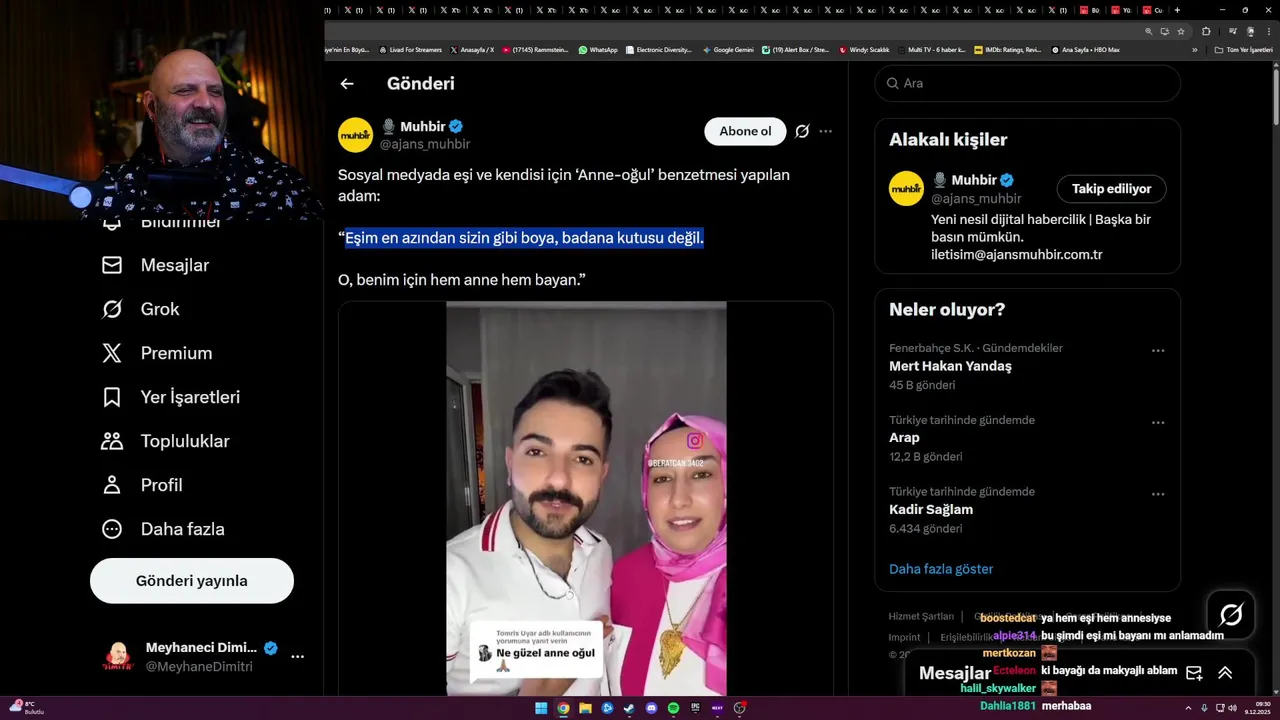Screen dimensions: 1280x720
Task: Open OBS Studio from the taskbar
Action: pyautogui.click(x=740, y=708)
